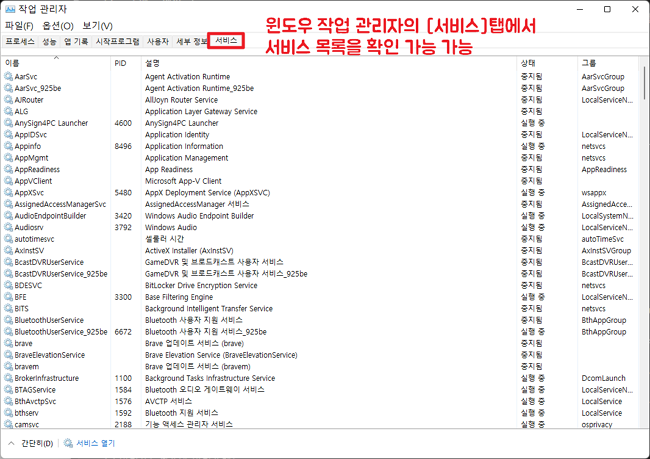This screenshot has width=650, height=459.
Task: Select the AppXSvc service icon
Action: pyautogui.click(x=8, y=192)
